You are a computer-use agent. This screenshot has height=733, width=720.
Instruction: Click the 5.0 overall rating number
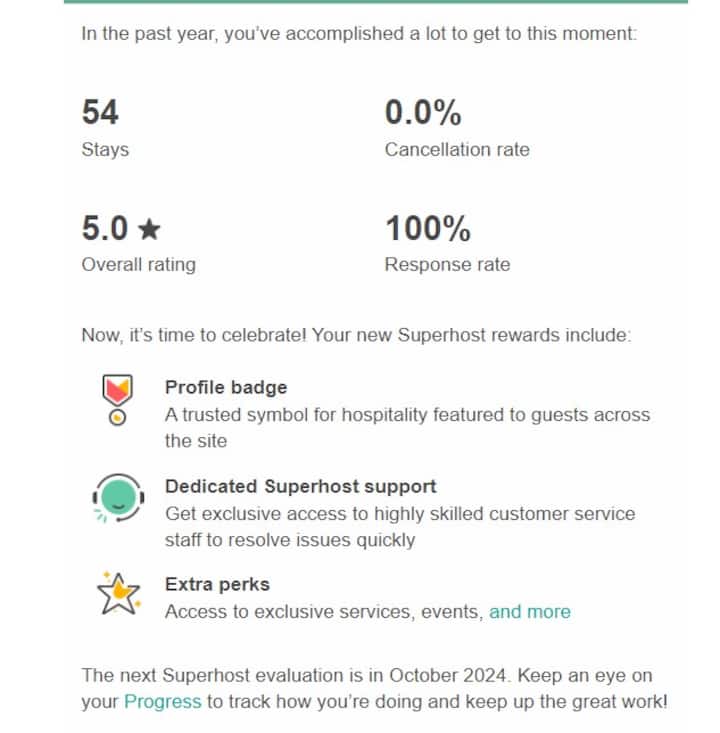click(x=105, y=229)
